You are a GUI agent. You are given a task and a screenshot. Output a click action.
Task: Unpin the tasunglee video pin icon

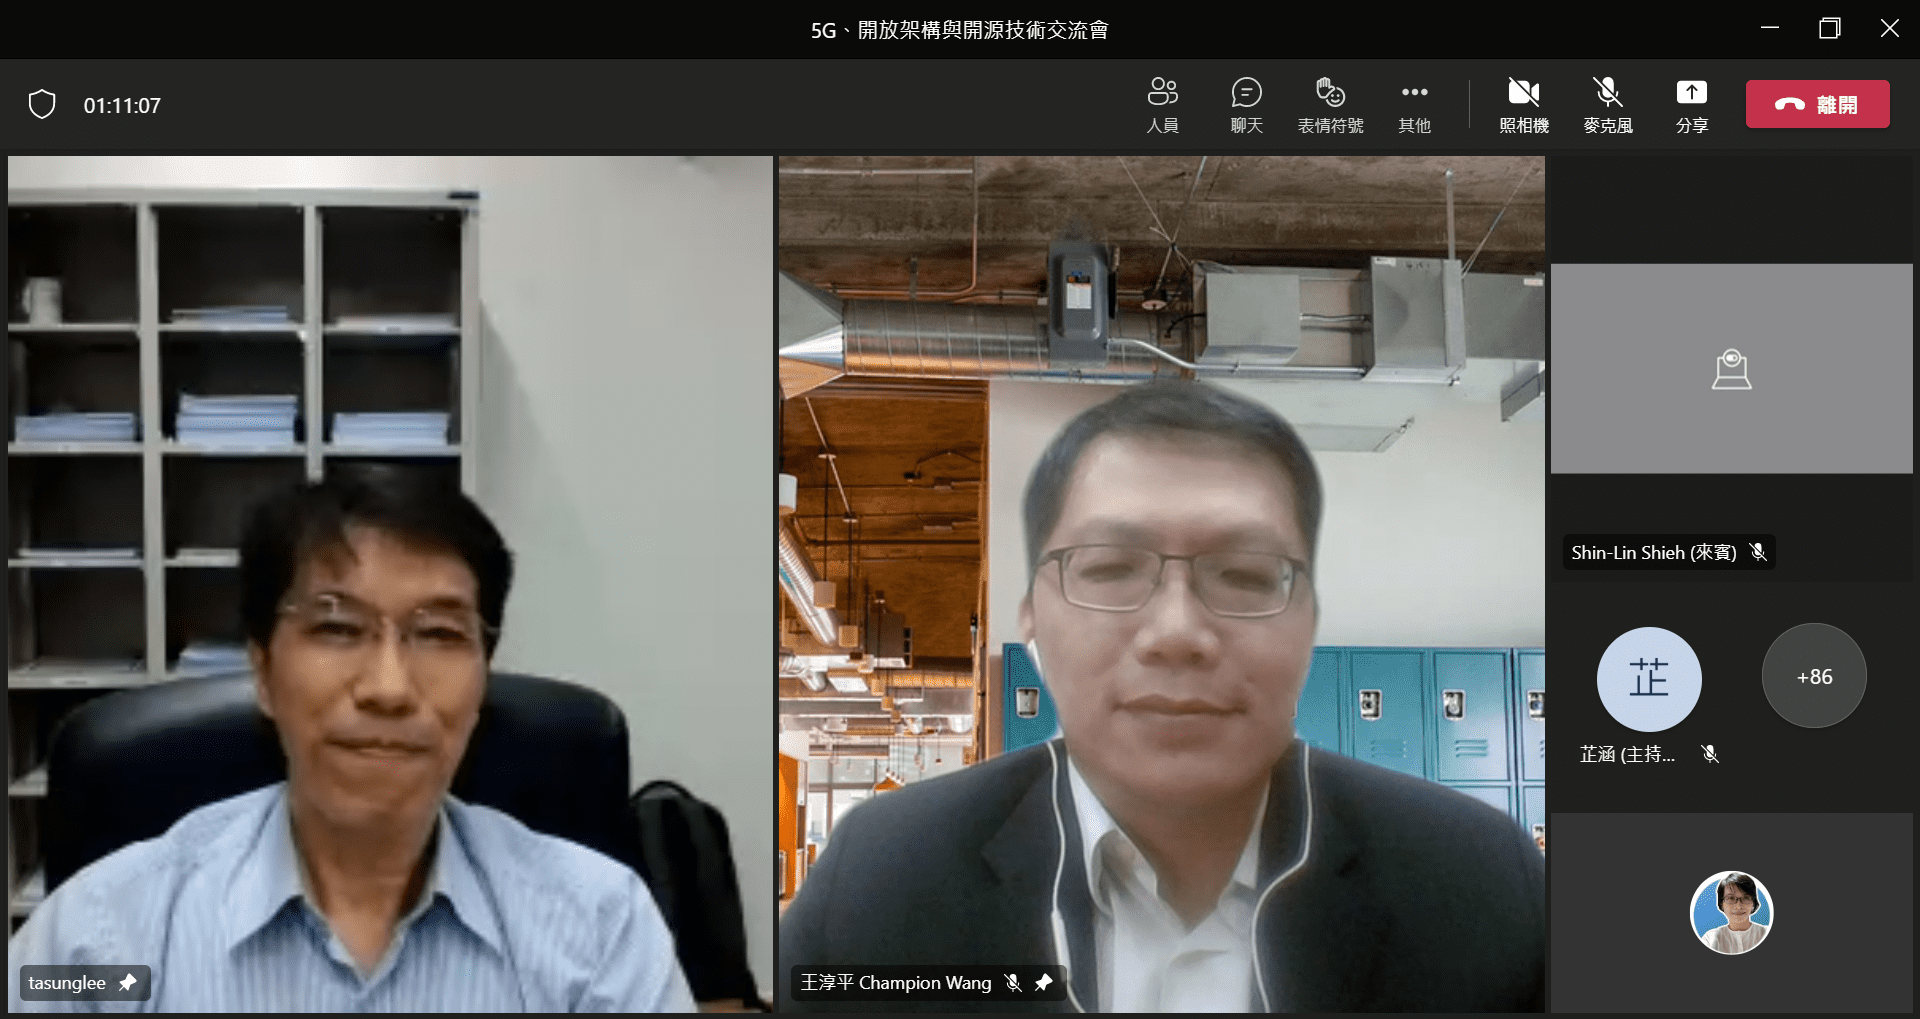click(x=128, y=983)
